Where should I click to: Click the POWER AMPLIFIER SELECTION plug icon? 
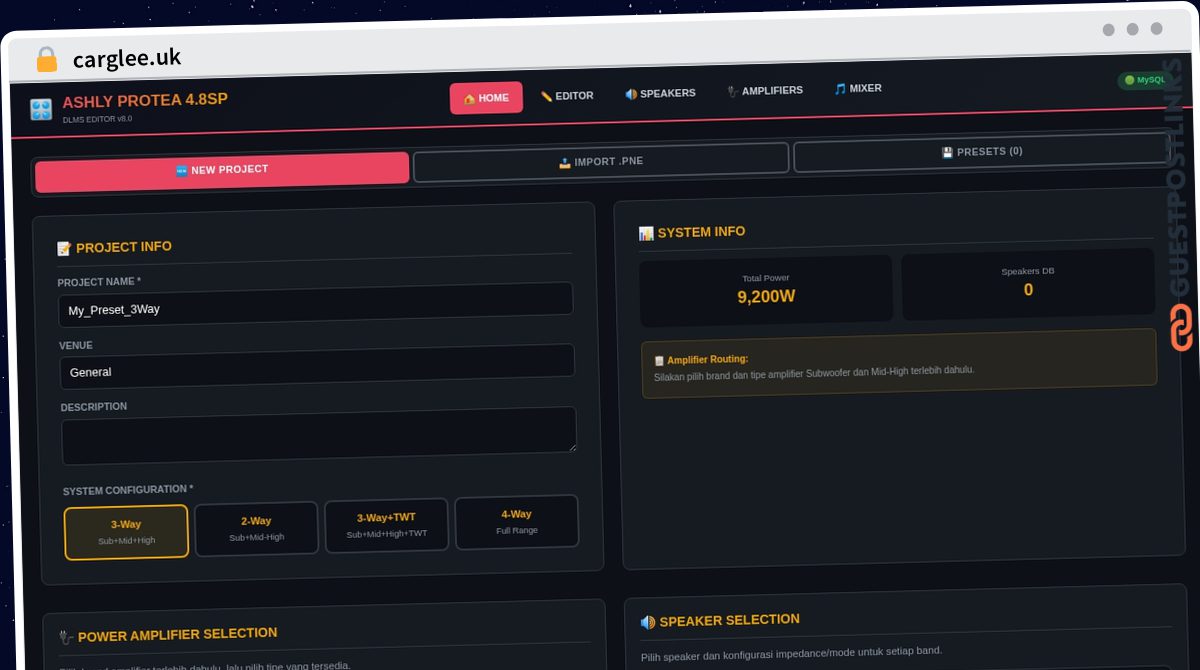point(66,637)
